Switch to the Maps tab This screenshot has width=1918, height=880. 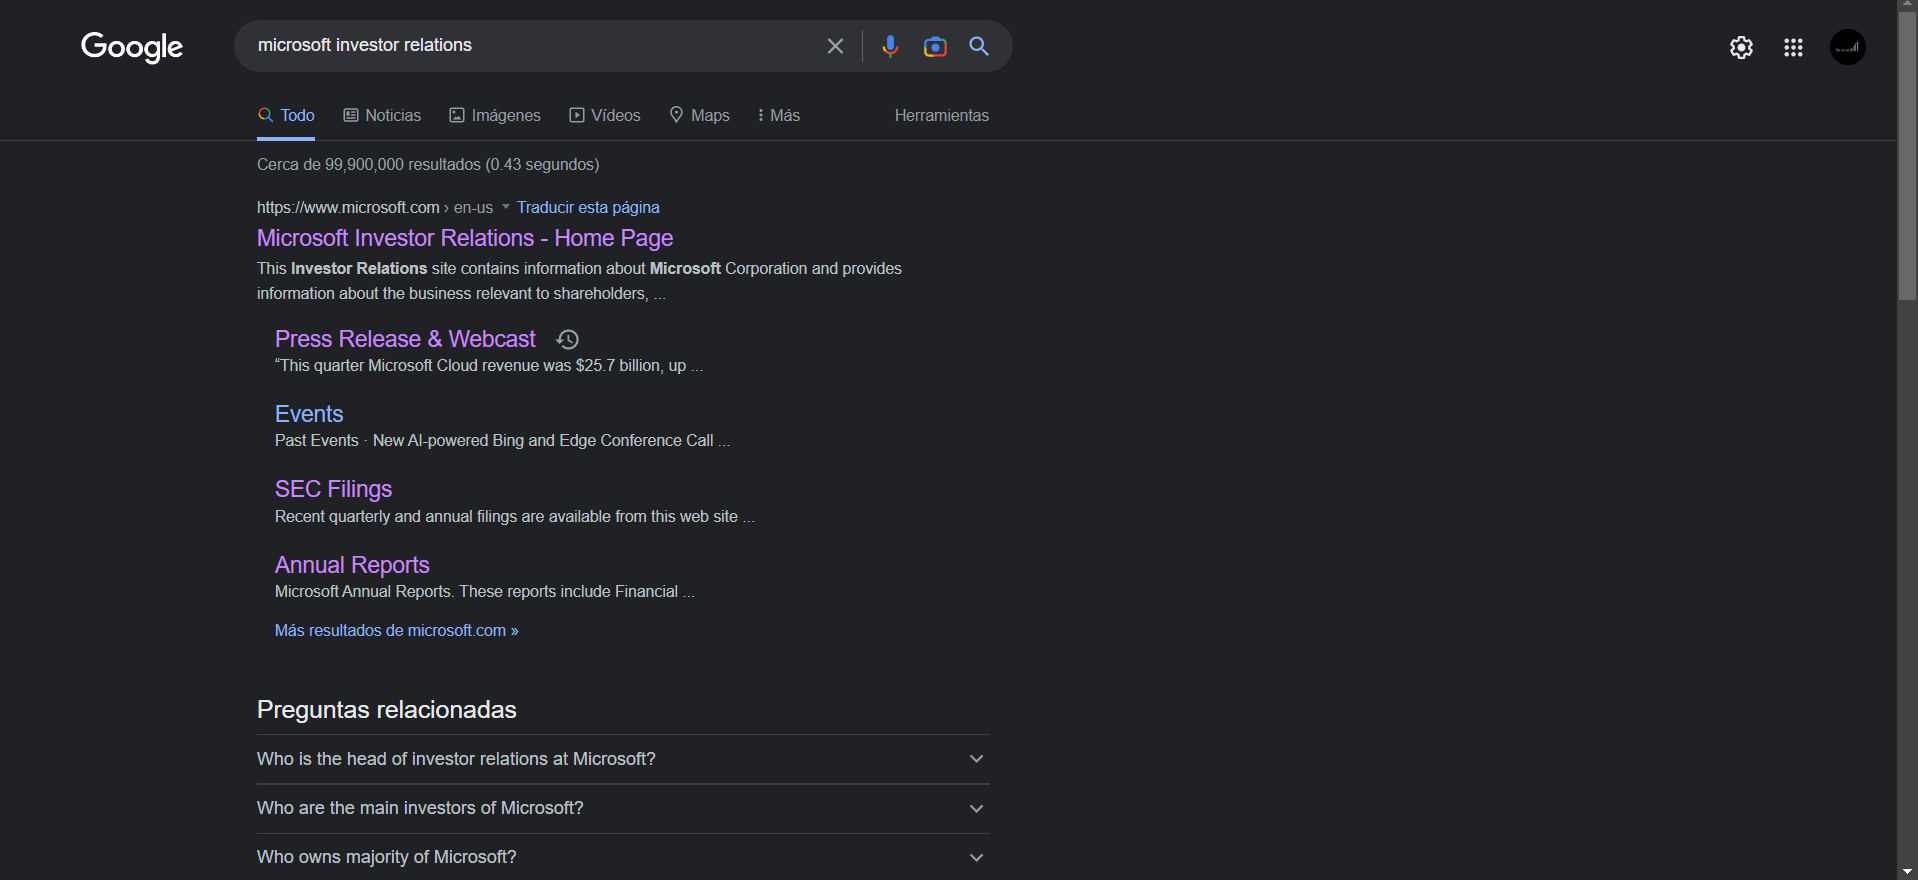699,115
